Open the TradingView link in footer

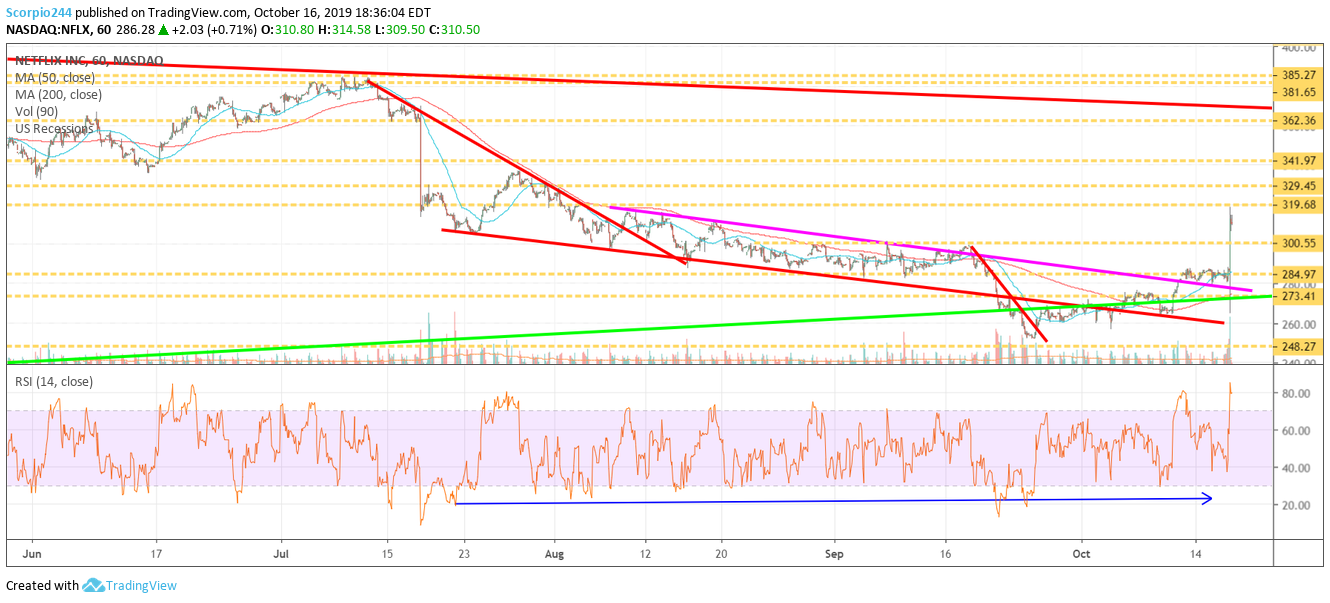(x=142, y=586)
